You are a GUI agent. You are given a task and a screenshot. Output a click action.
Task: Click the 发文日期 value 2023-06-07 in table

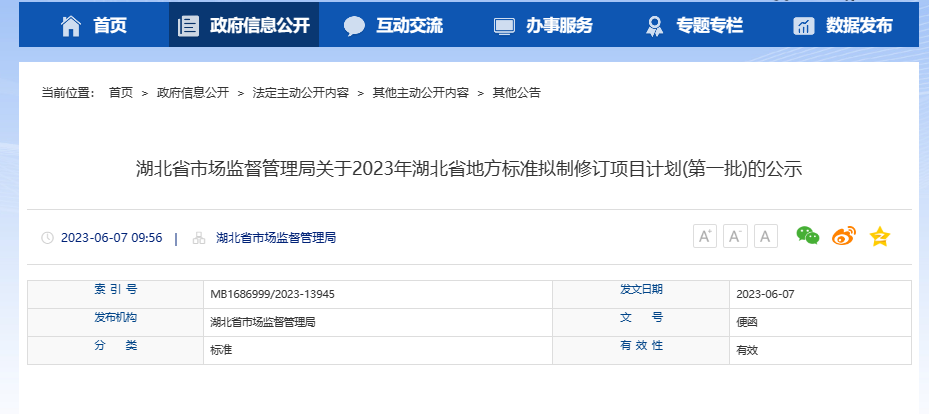[x=765, y=294]
